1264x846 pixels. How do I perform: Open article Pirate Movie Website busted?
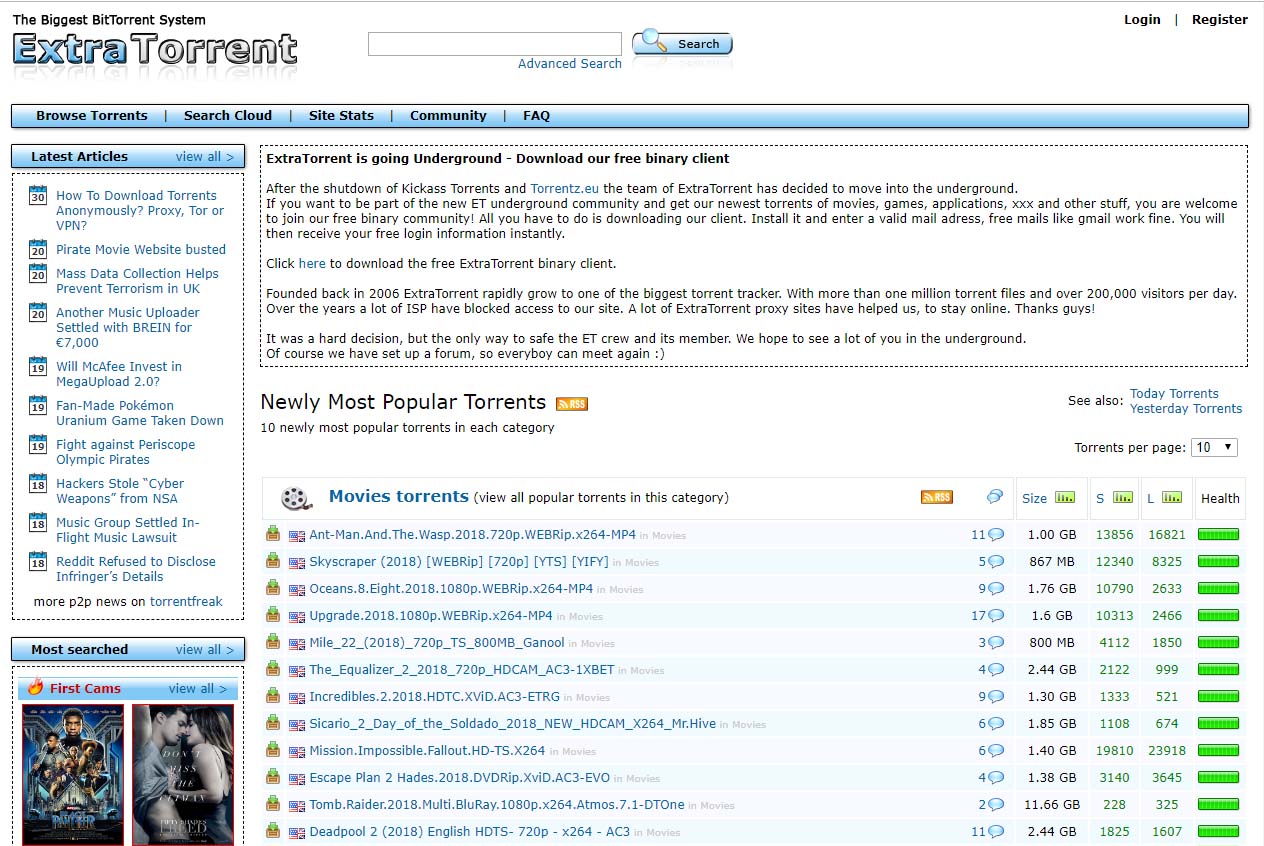(141, 249)
